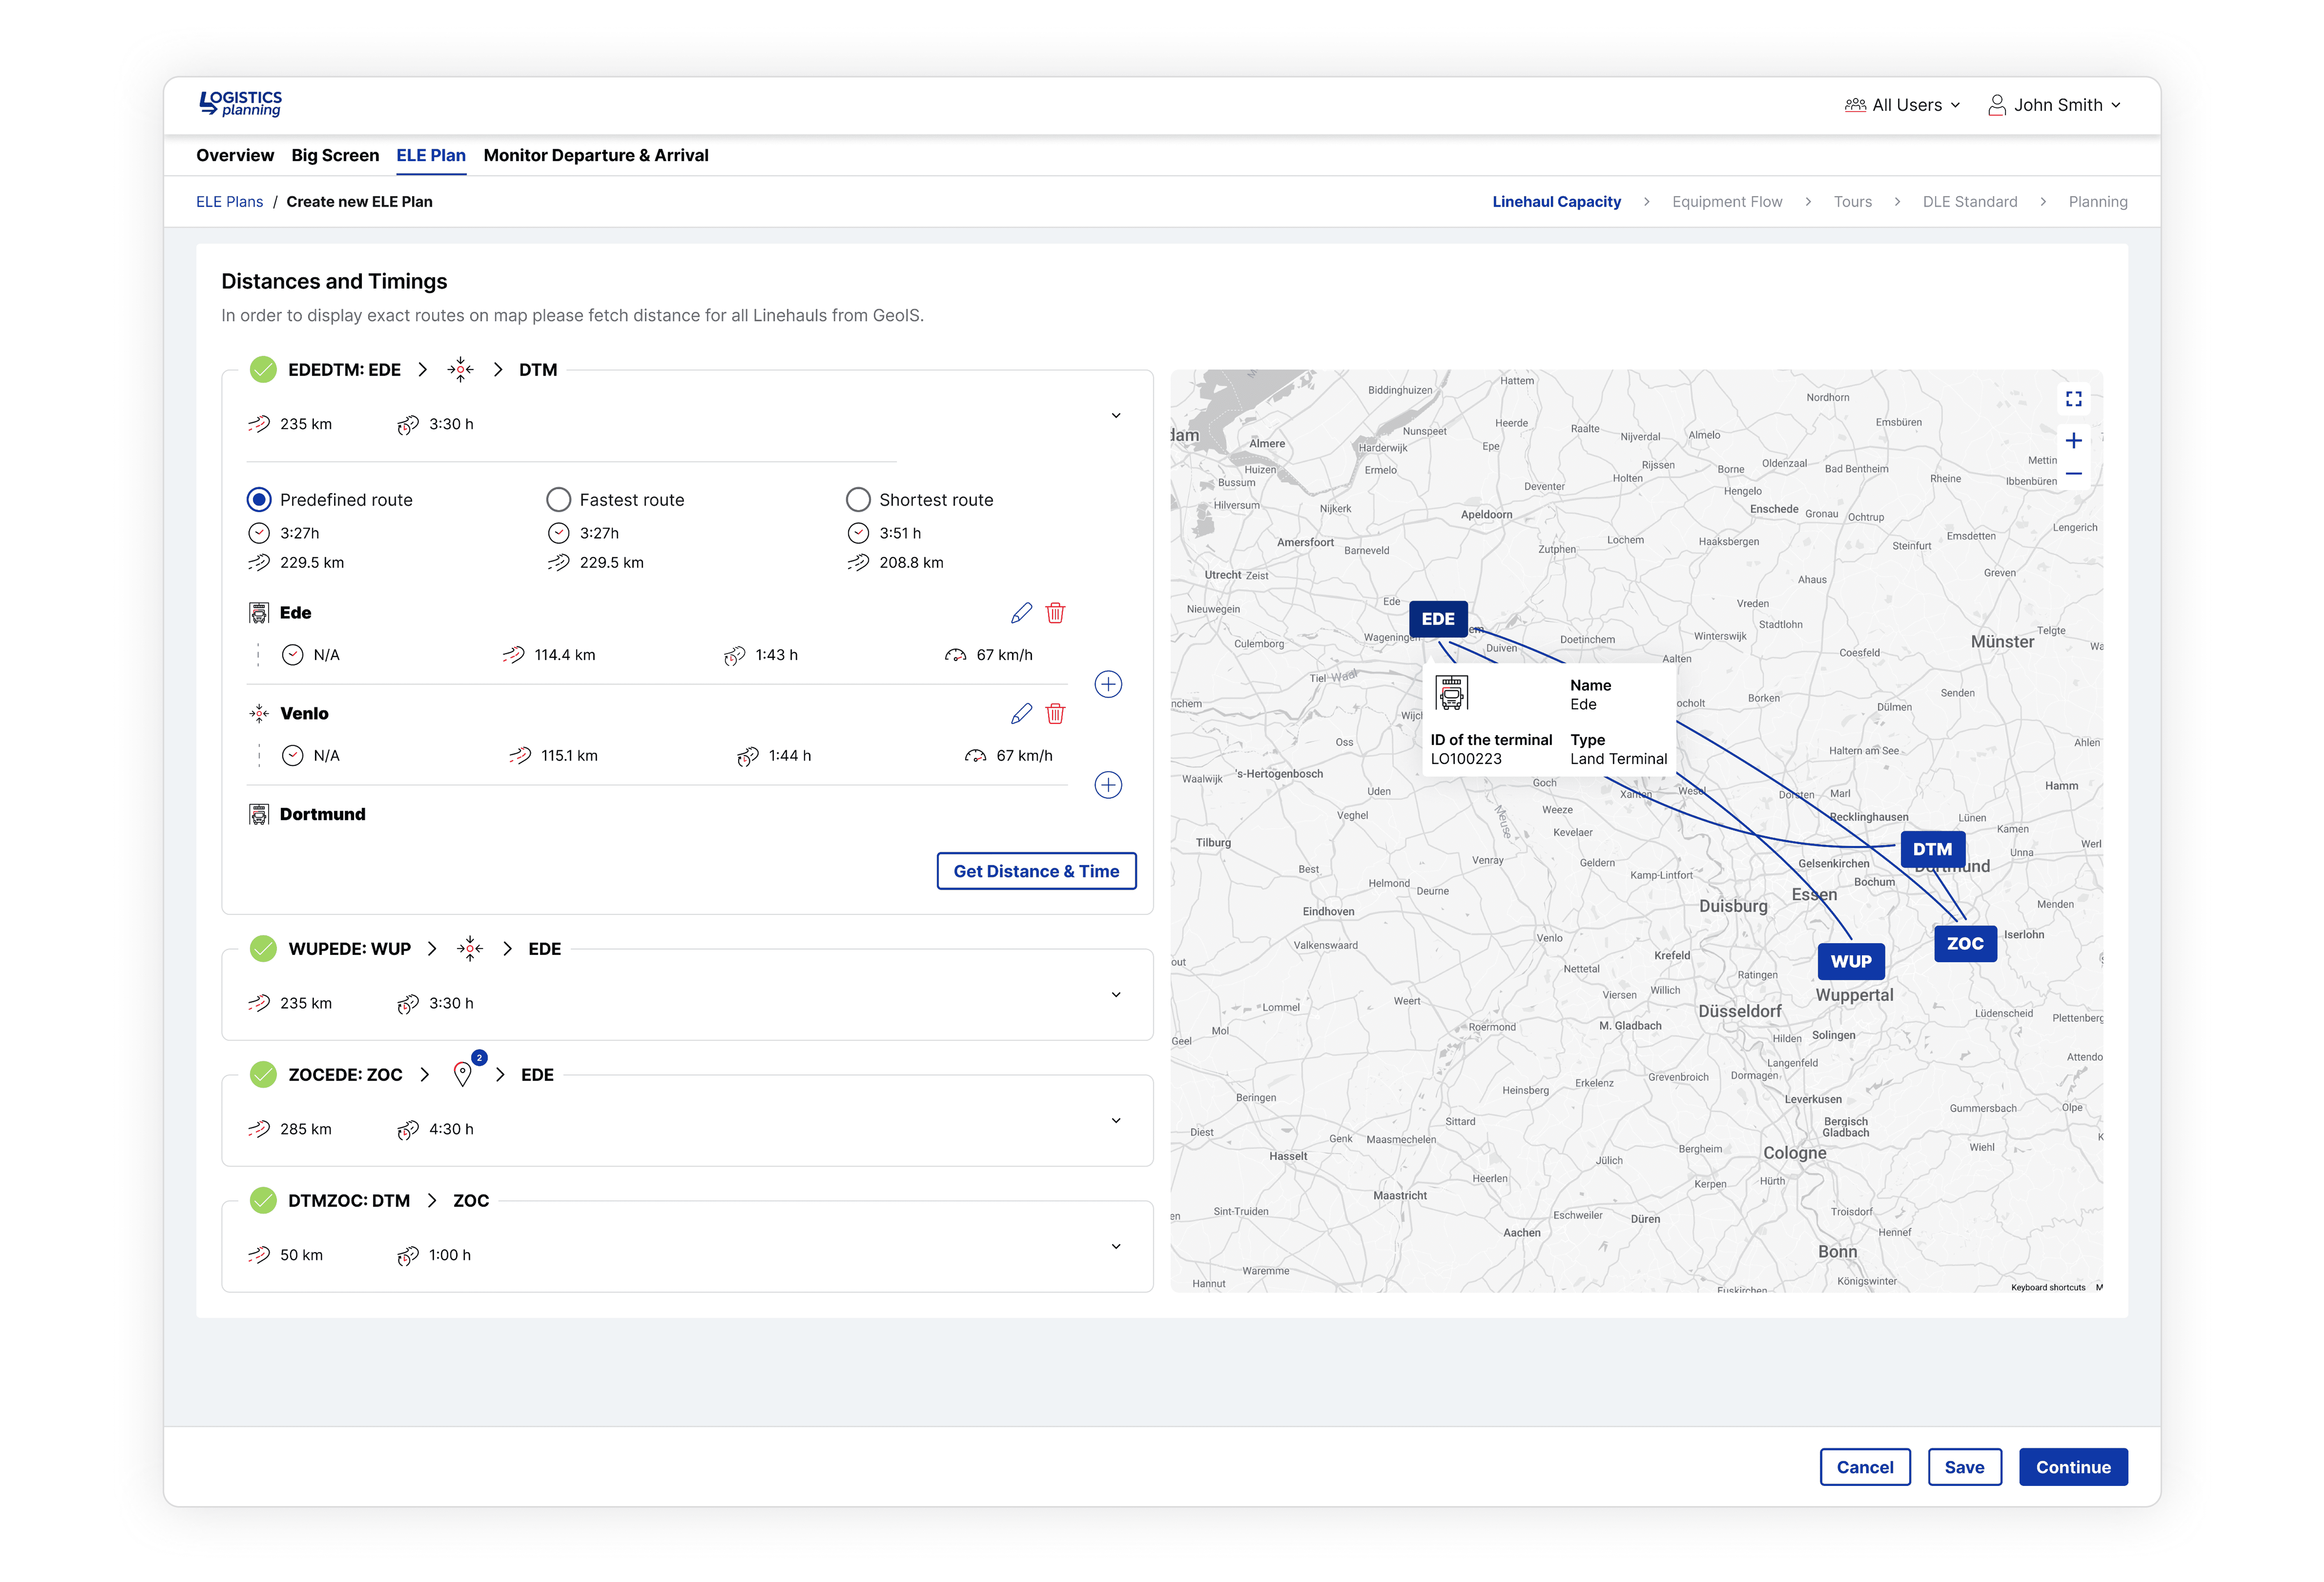Add a stop after Ede with plus icon
The height and width of the screenshot is (1582, 2324).
click(x=1108, y=684)
